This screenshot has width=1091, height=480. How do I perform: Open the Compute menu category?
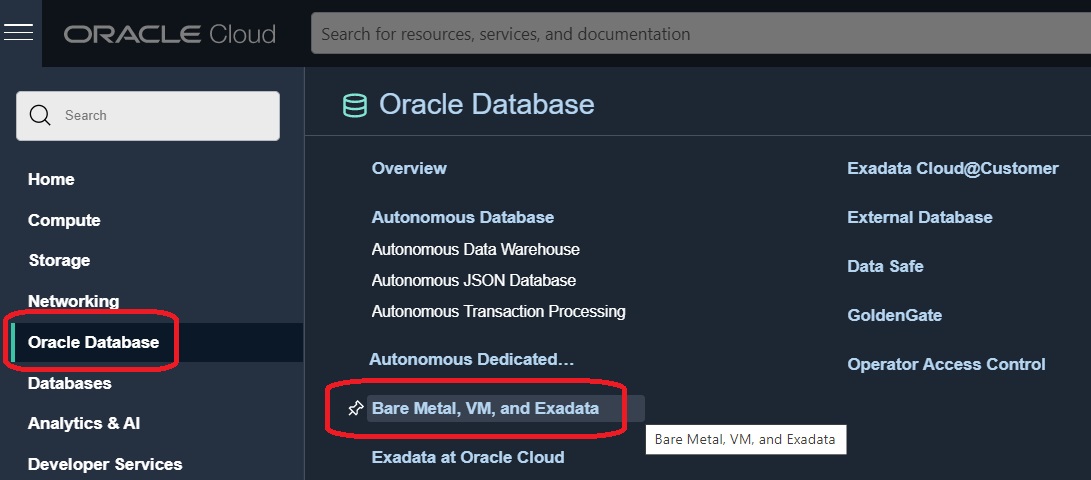(64, 221)
